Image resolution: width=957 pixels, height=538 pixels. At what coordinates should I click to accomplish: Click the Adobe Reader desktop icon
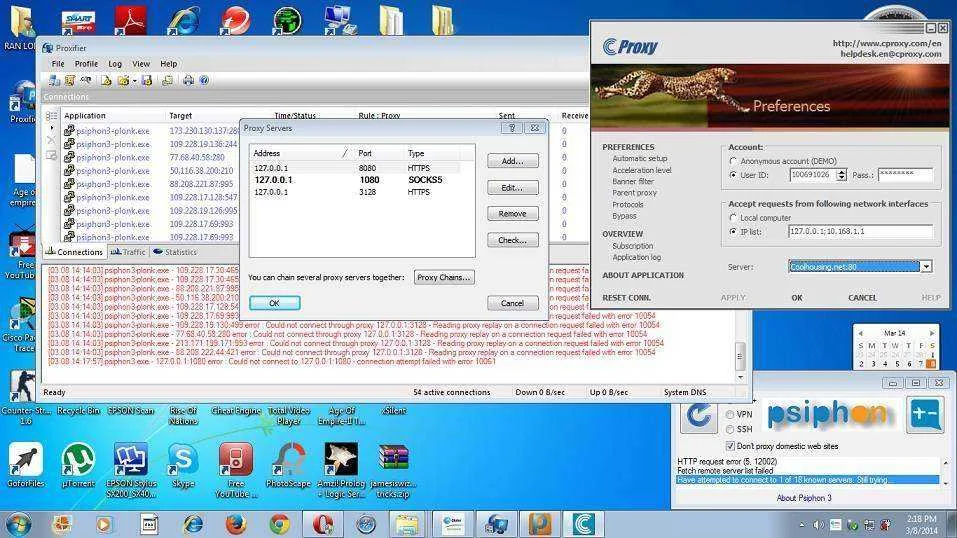[131, 20]
